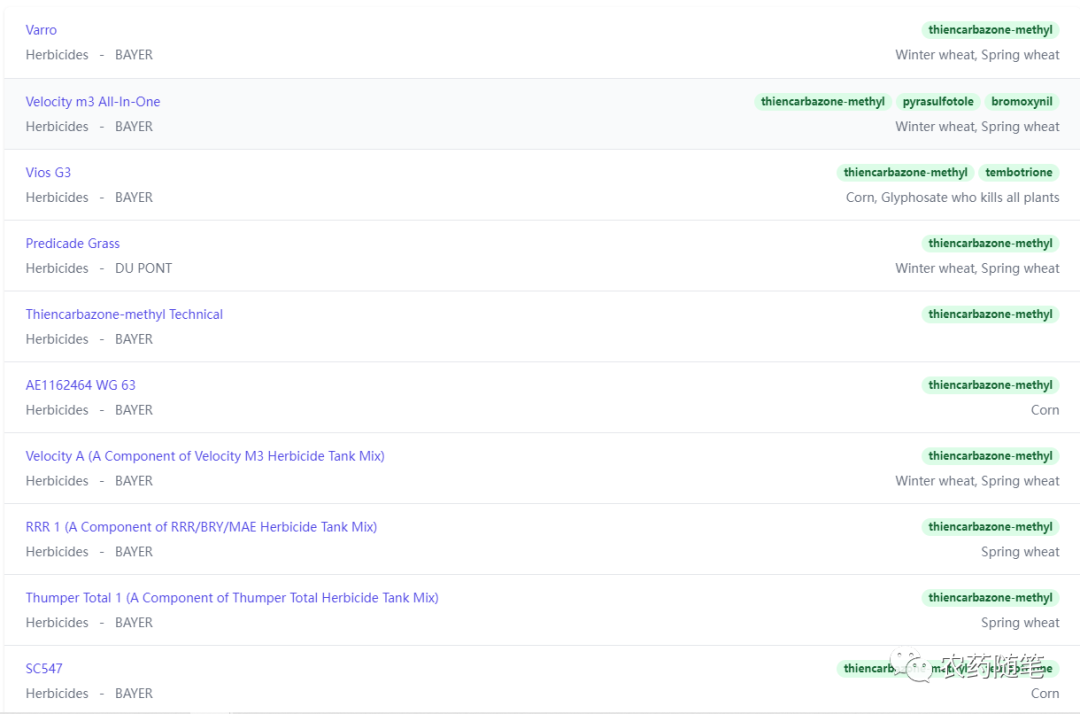The width and height of the screenshot is (1080, 714).
Task: Select 'Corn, Glyphosate who kills all plants' text
Action: (953, 198)
